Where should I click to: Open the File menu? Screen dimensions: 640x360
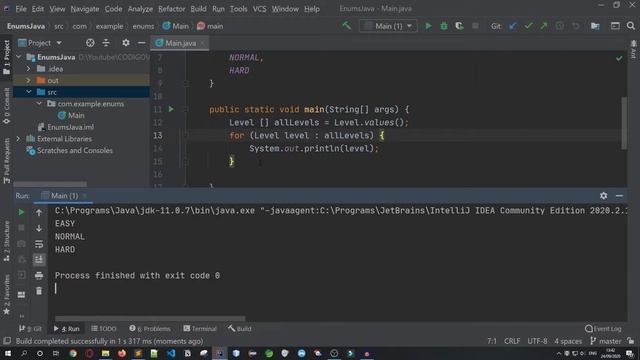point(21,9)
